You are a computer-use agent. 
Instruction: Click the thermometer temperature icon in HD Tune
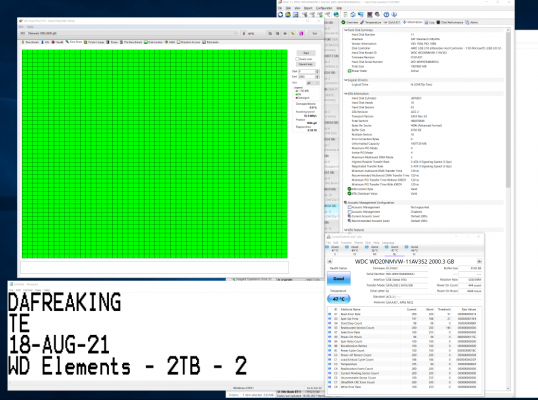click(244, 34)
